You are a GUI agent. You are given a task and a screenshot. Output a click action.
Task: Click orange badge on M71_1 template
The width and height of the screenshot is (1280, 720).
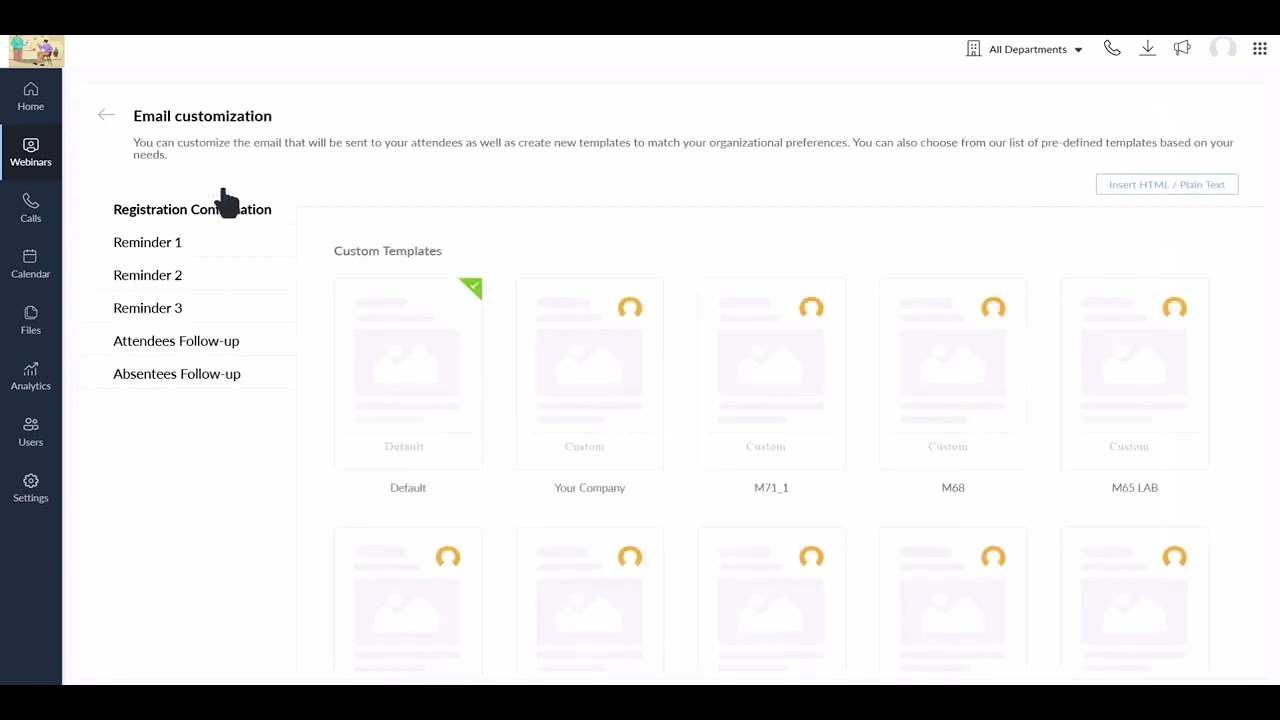tap(811, 308)
